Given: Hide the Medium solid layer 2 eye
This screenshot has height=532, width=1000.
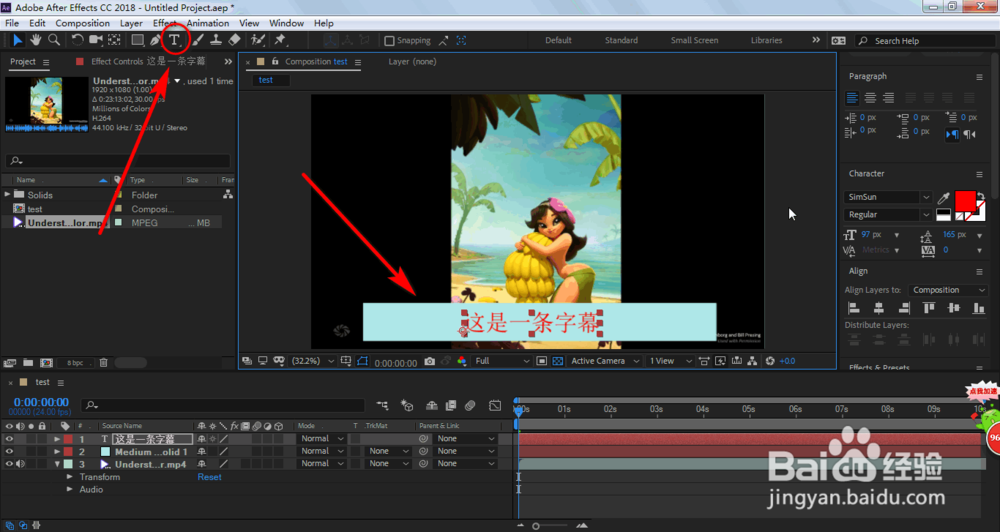Looking at the screenshot, I should pyautogui.click(x=9, y=451).
